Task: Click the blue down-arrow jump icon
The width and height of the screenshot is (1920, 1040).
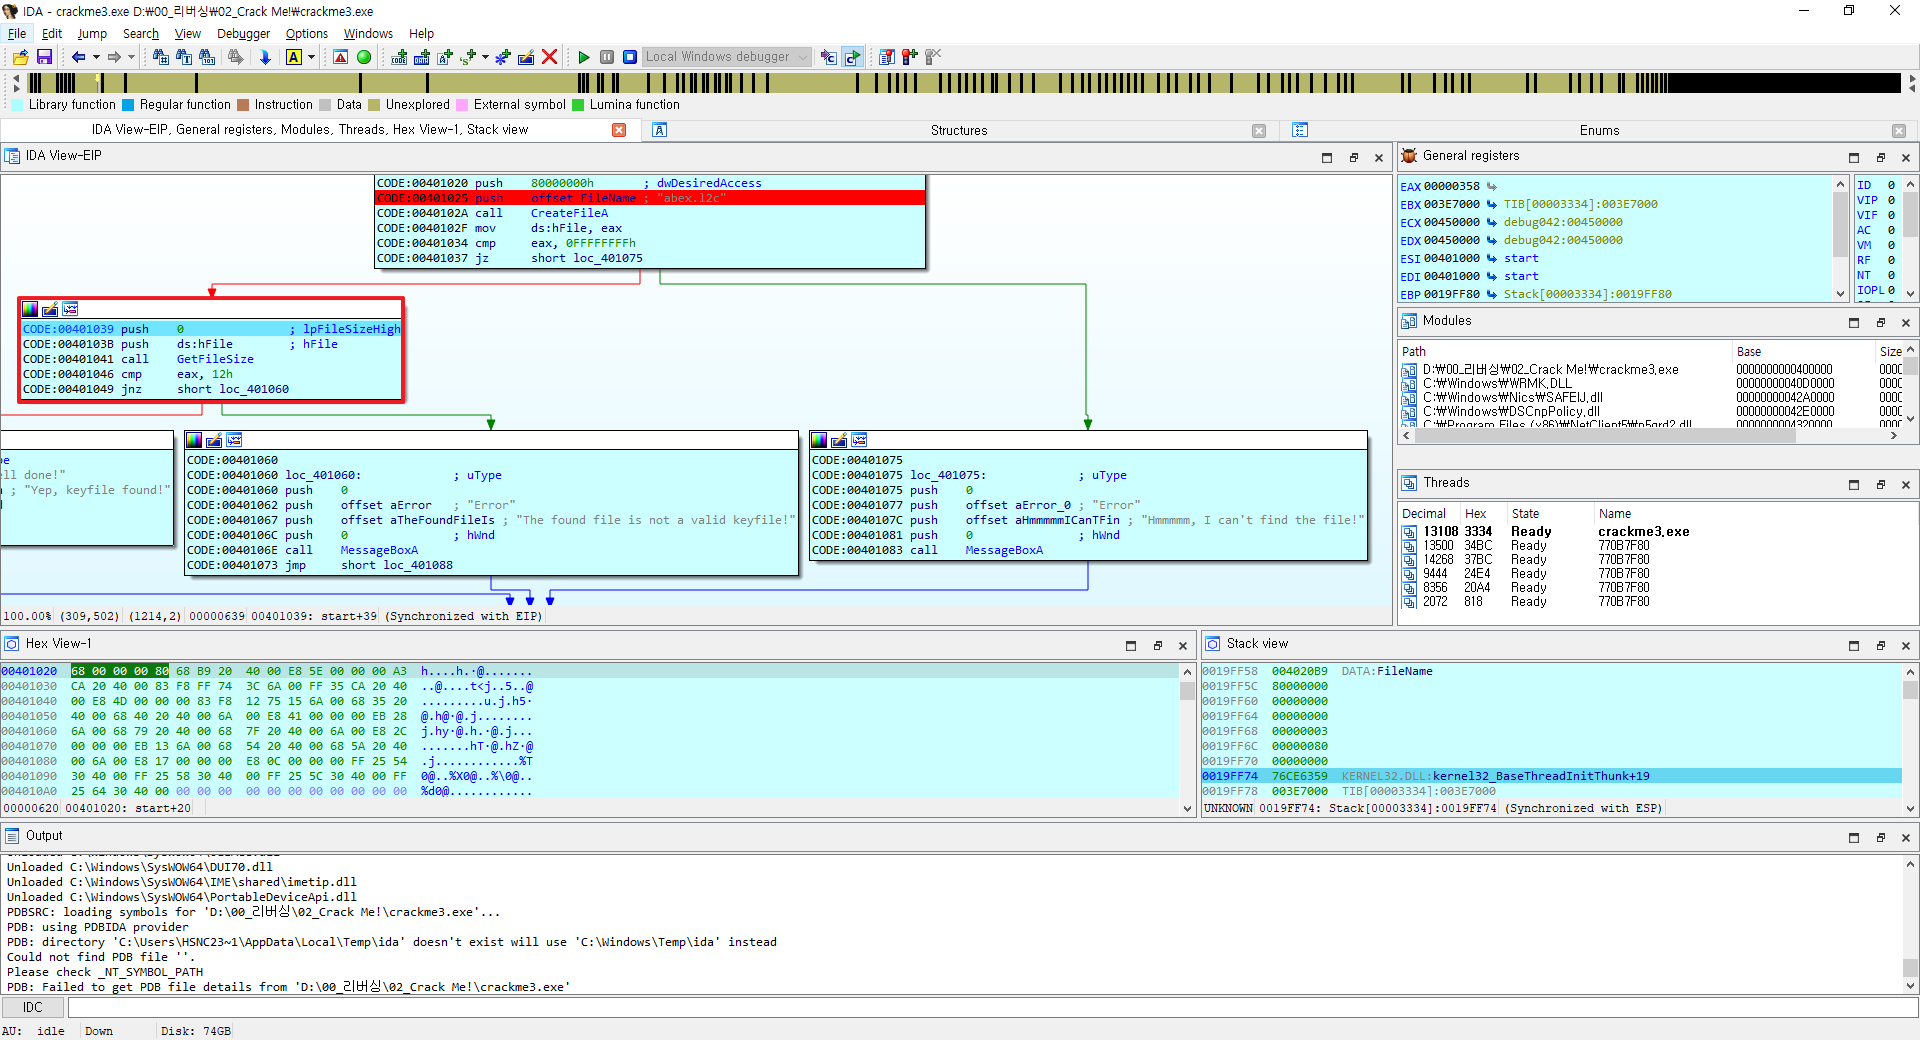Action: tap(265, 57)
